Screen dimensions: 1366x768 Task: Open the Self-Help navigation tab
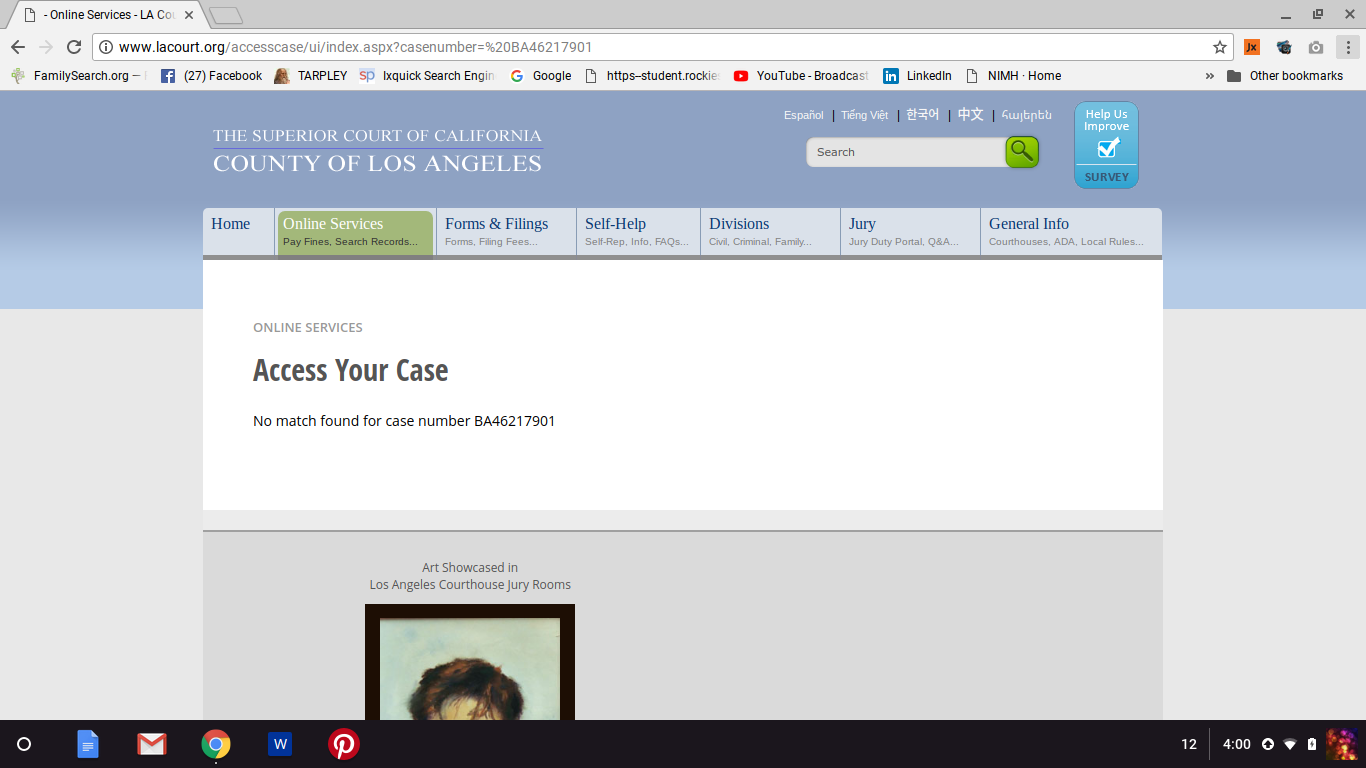638,232
